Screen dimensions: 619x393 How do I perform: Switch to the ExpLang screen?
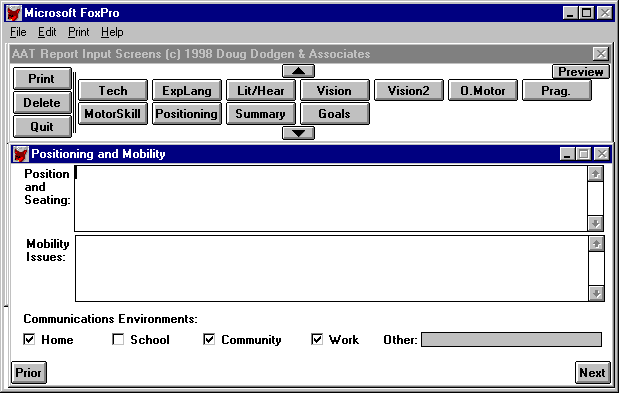tap(187, 90)
